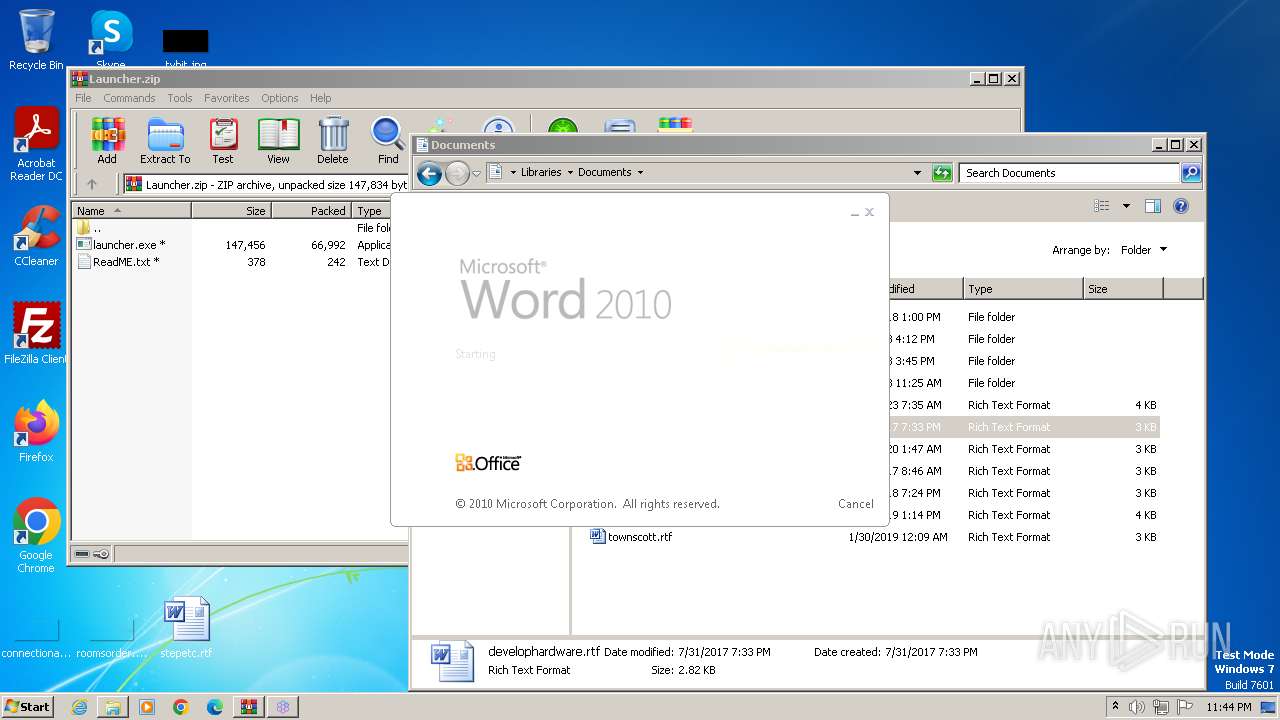Select stepetc.rtf file on desktop

(x=186, y=627)
